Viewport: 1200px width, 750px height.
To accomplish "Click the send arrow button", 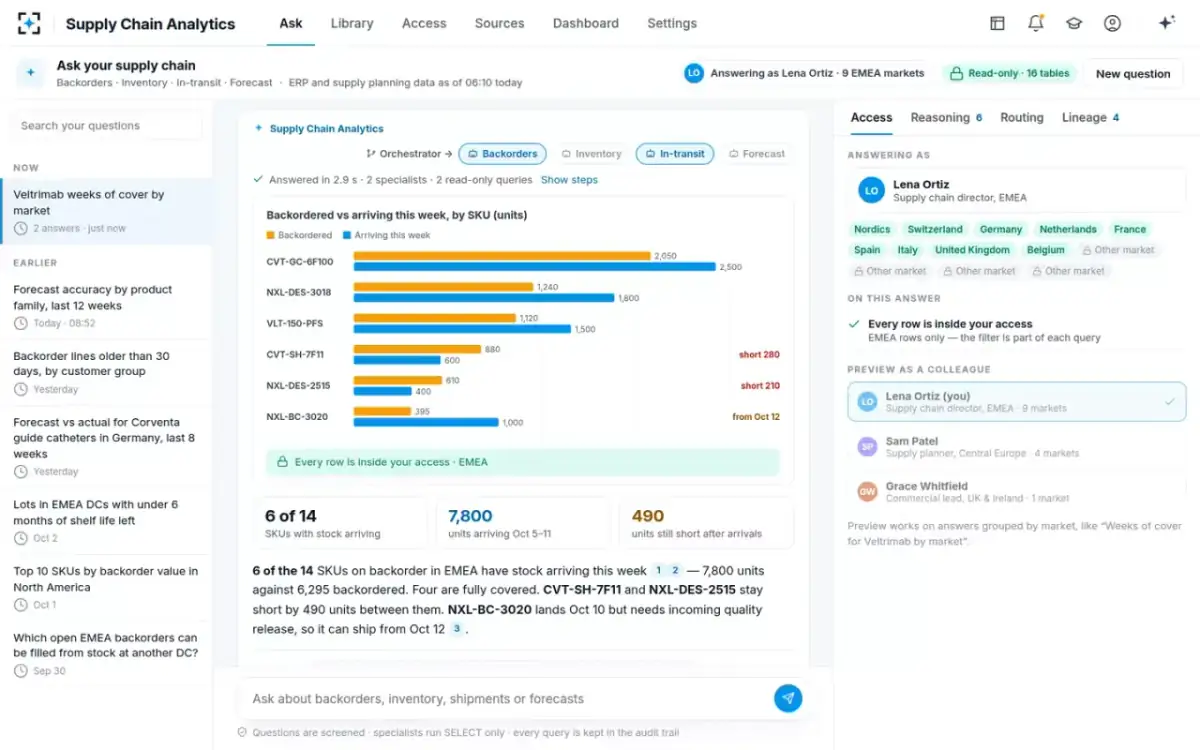I will tap(788, 698).
